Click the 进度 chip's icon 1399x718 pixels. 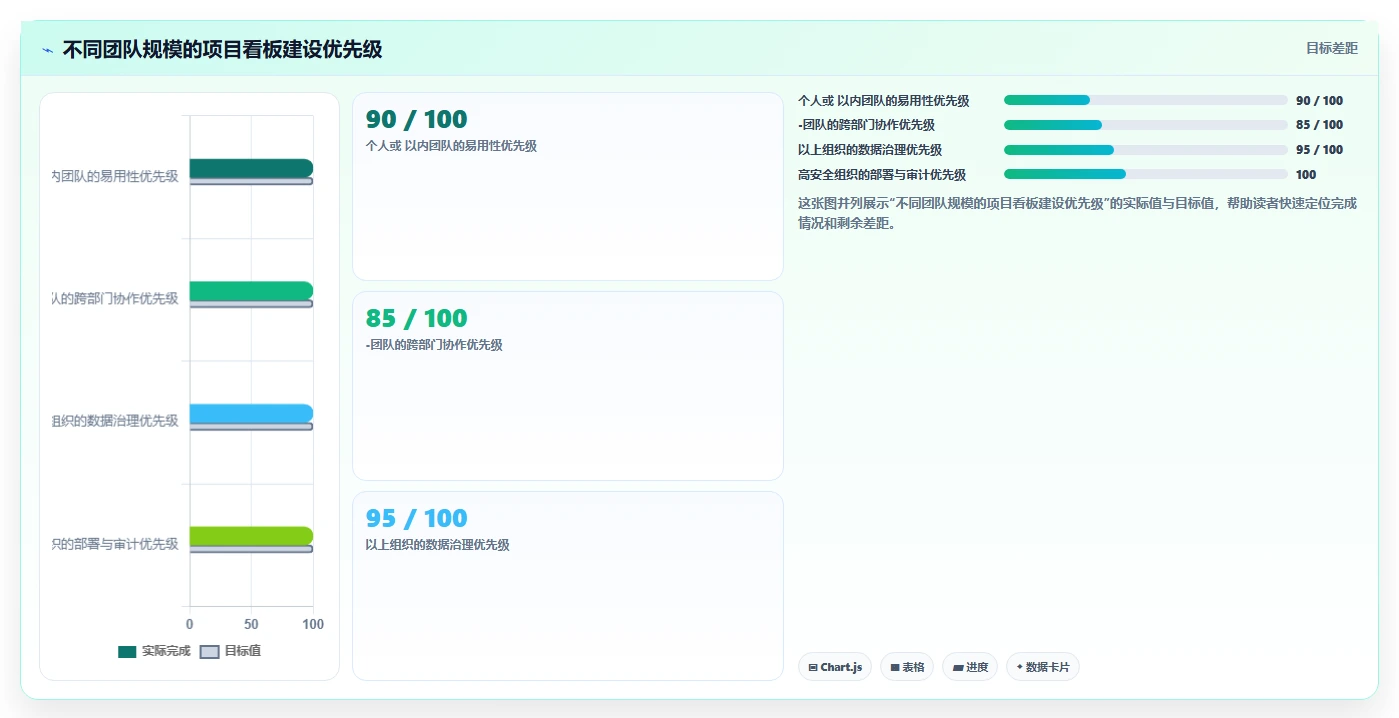pyautogui.click(x=958, y=667)
